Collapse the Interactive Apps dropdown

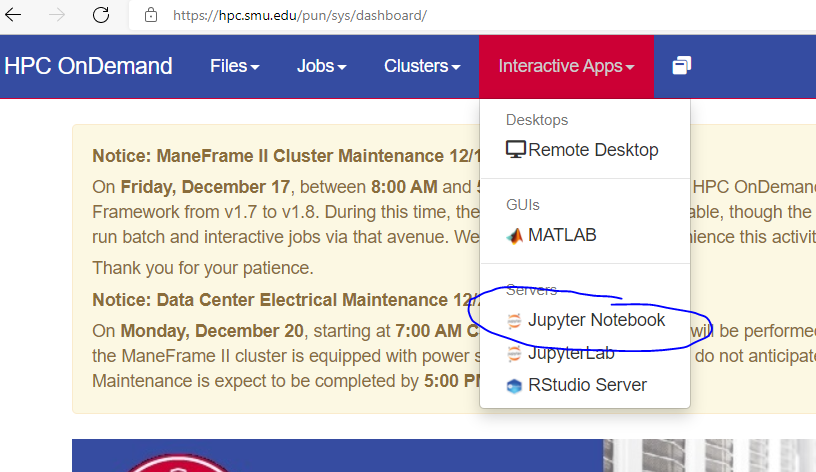[566, 66]
